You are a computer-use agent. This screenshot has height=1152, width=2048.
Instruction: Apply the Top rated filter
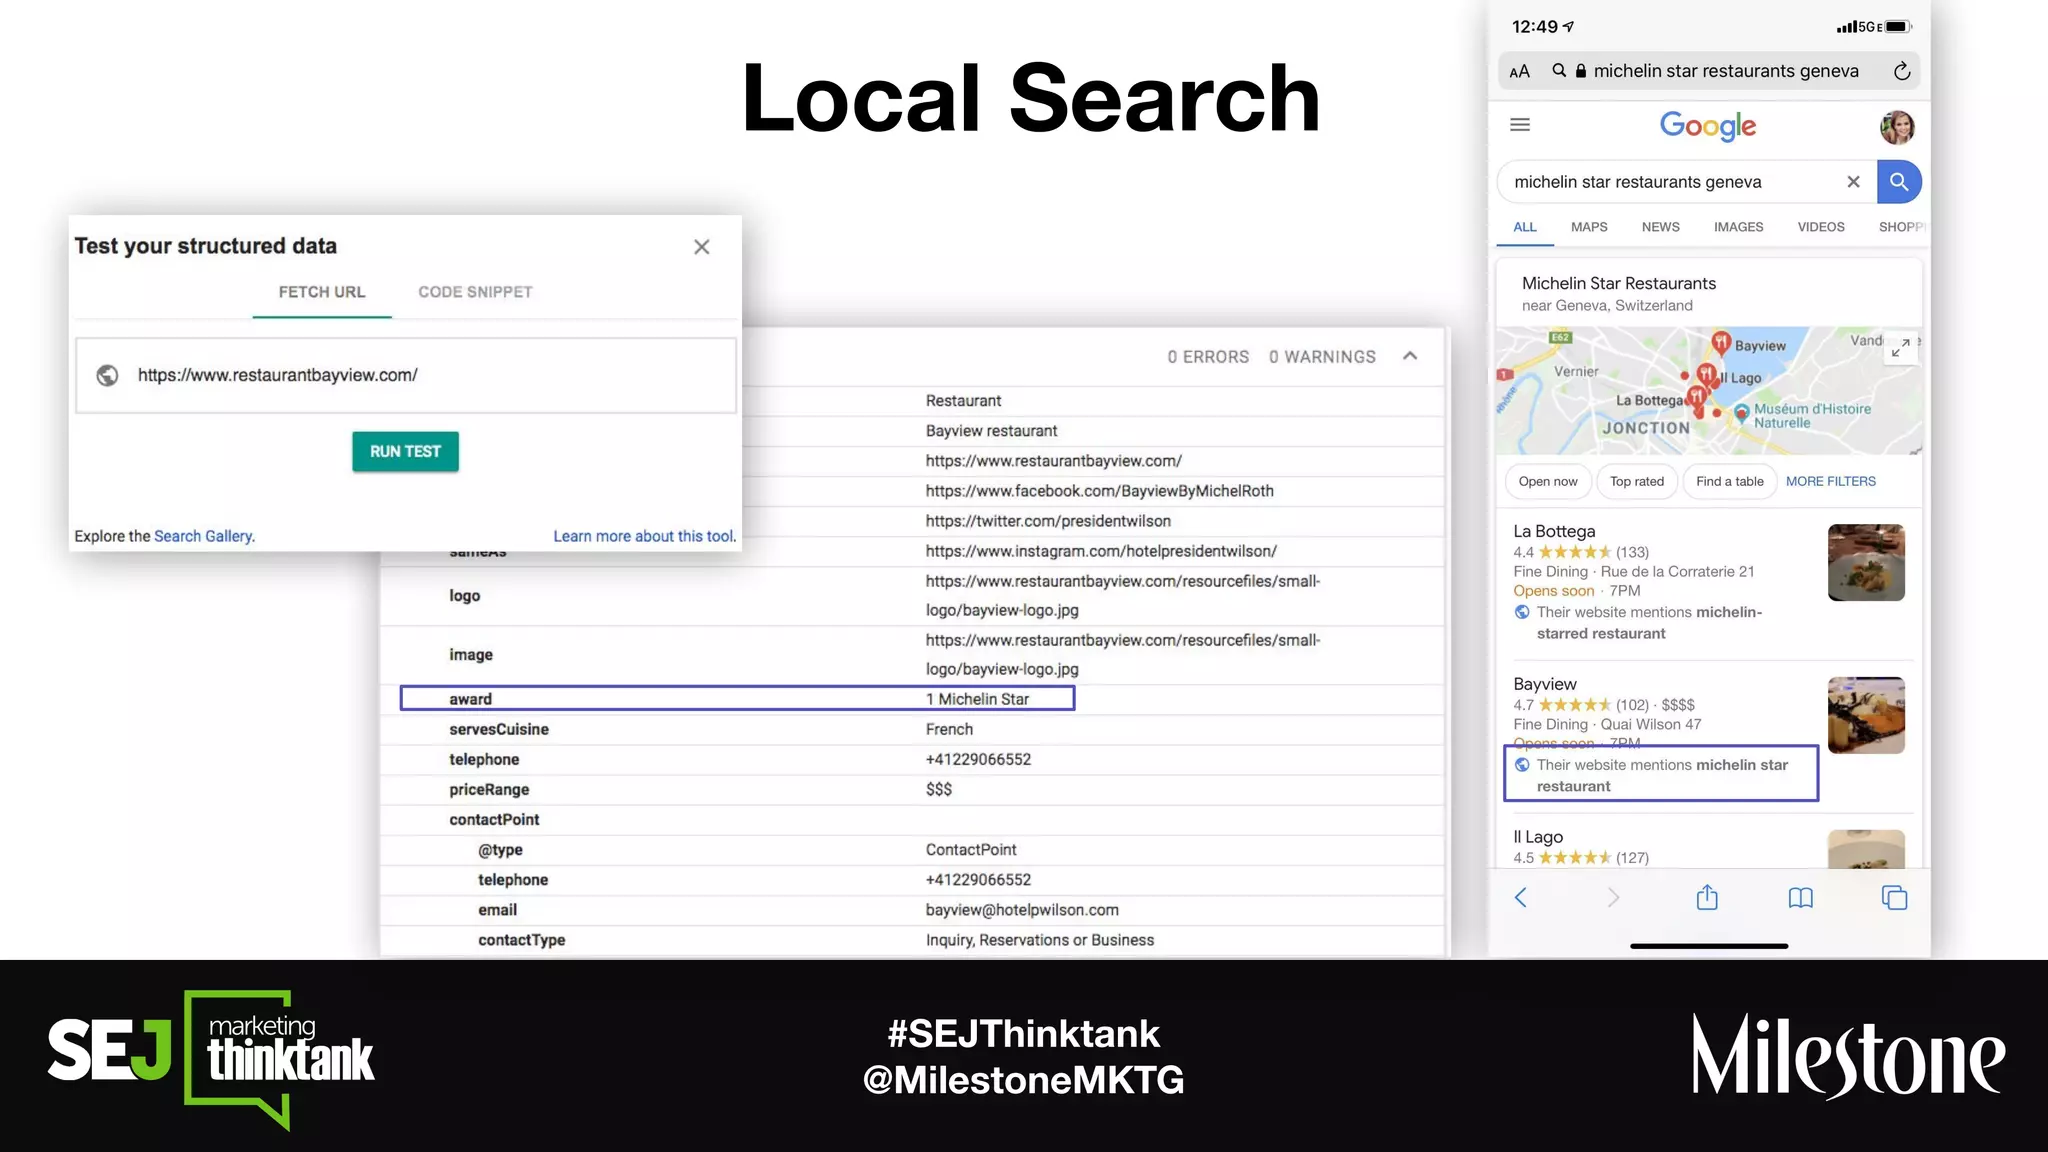[1637, 481]
